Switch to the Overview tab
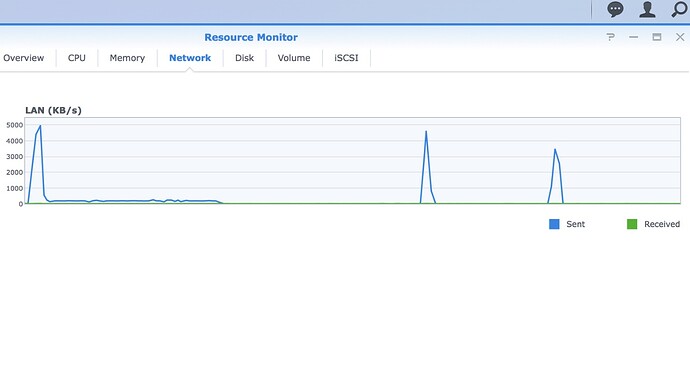Image resolution: width=690 pixels, height=383 pixels. coord(24,58)
